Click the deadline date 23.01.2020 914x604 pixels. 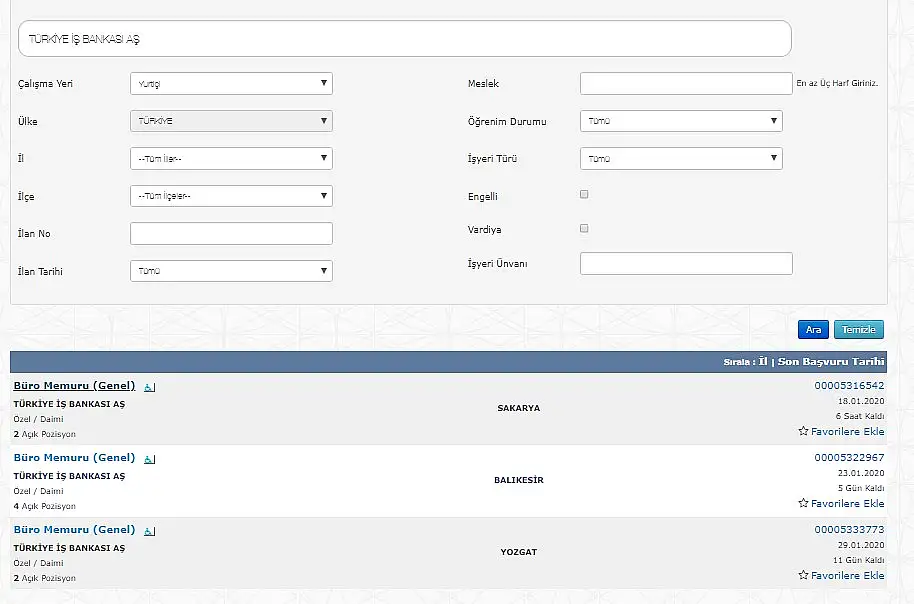pyautogui.click(x=861, y=473)
